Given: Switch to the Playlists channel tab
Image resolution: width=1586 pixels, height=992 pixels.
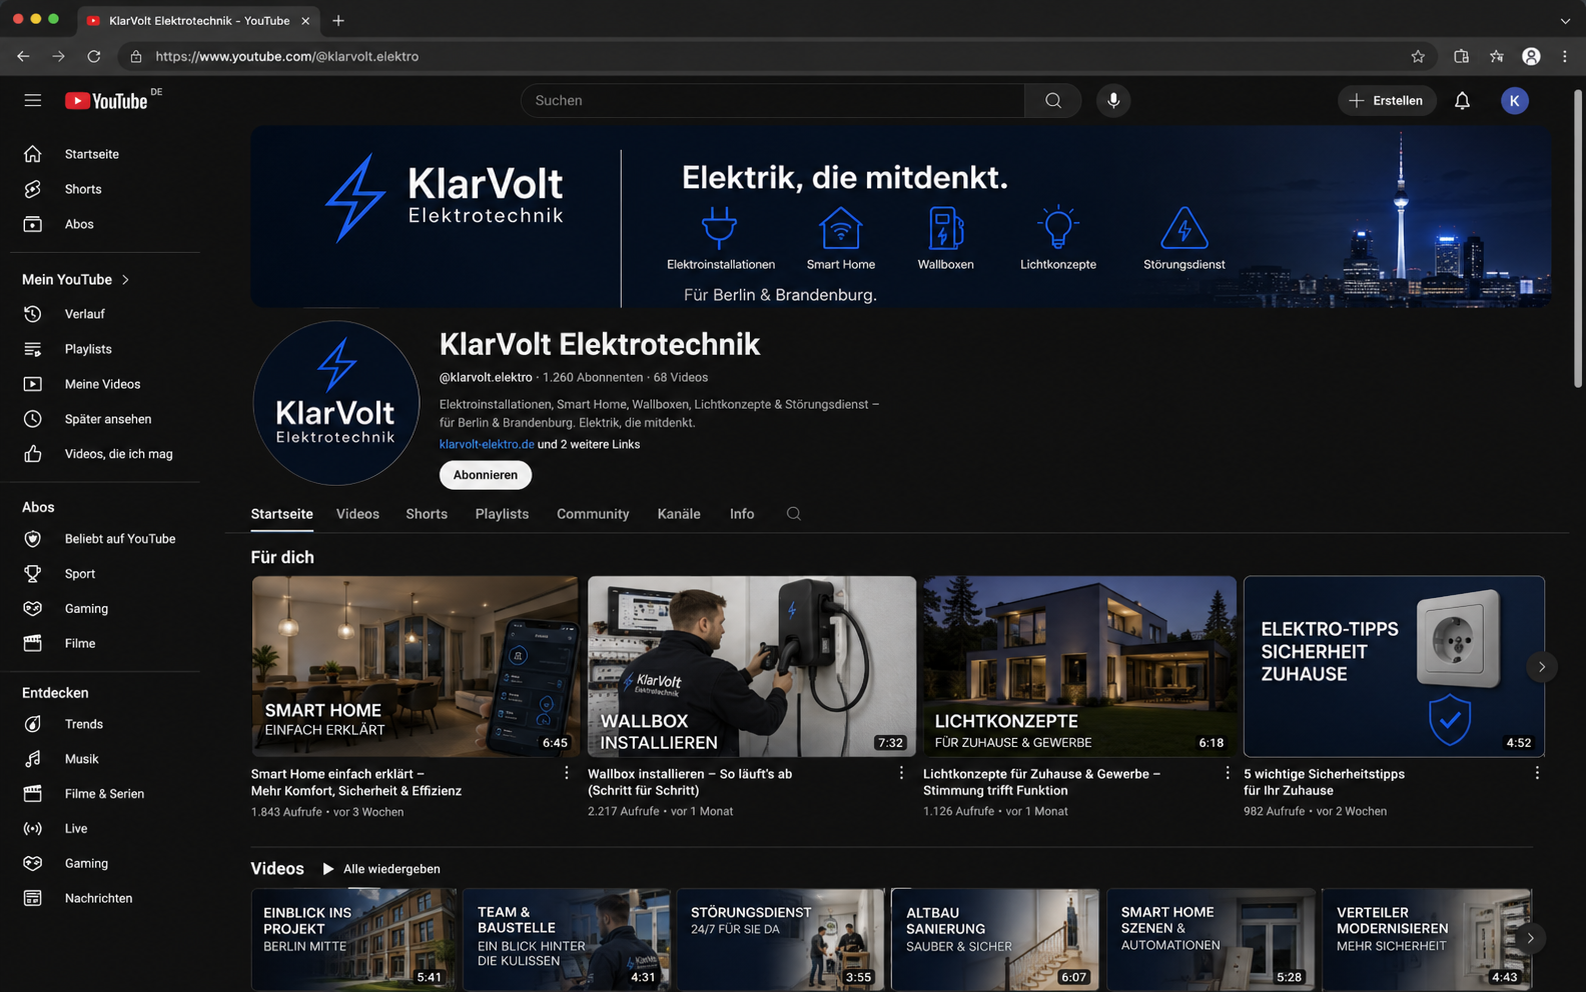Looking at the screenshot, I should 502,514.
